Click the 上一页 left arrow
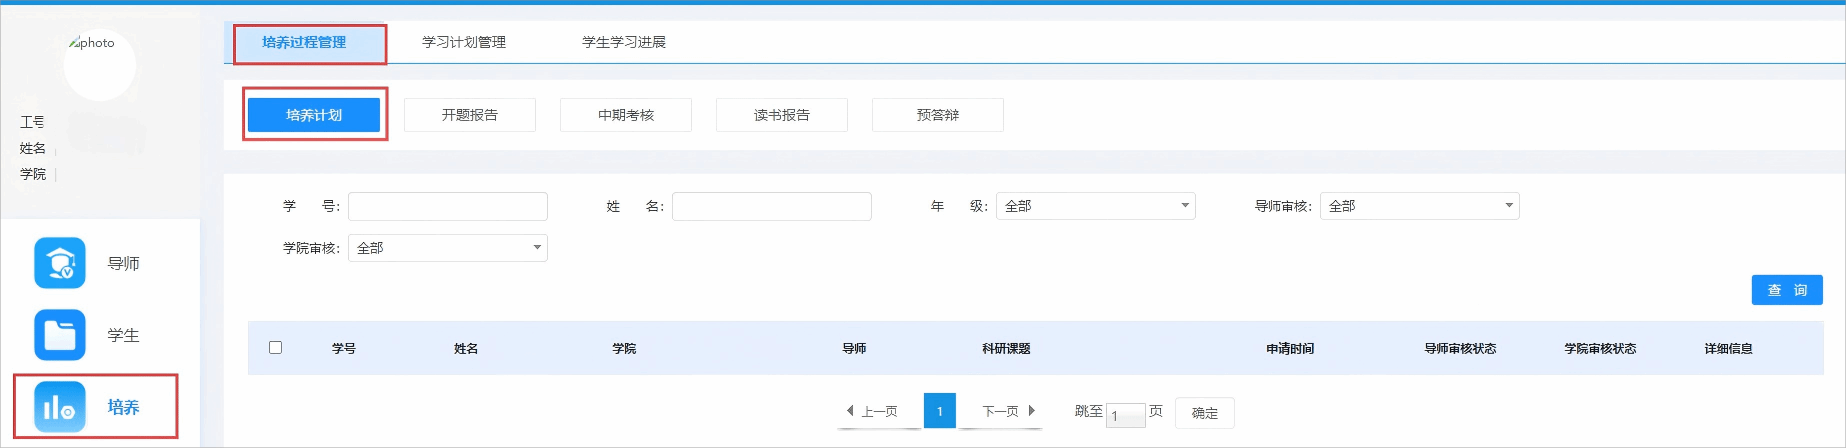Screen dimensions: 1846x448 point(850,411)
